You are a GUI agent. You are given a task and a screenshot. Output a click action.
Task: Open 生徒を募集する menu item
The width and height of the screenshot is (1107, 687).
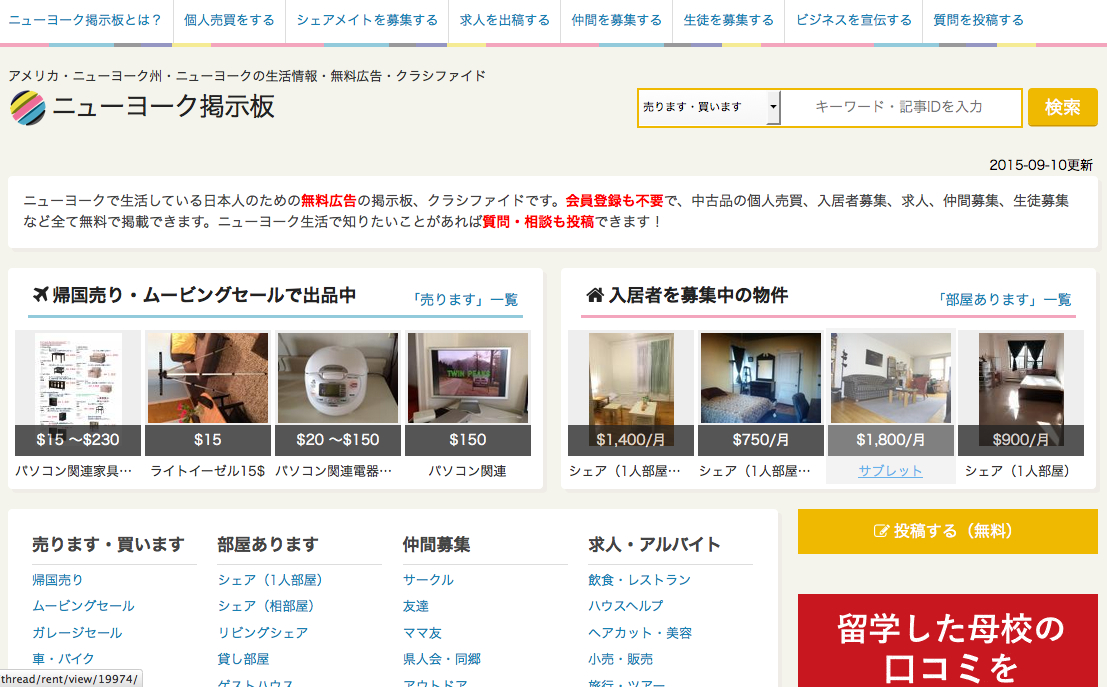tap(729, 20)
